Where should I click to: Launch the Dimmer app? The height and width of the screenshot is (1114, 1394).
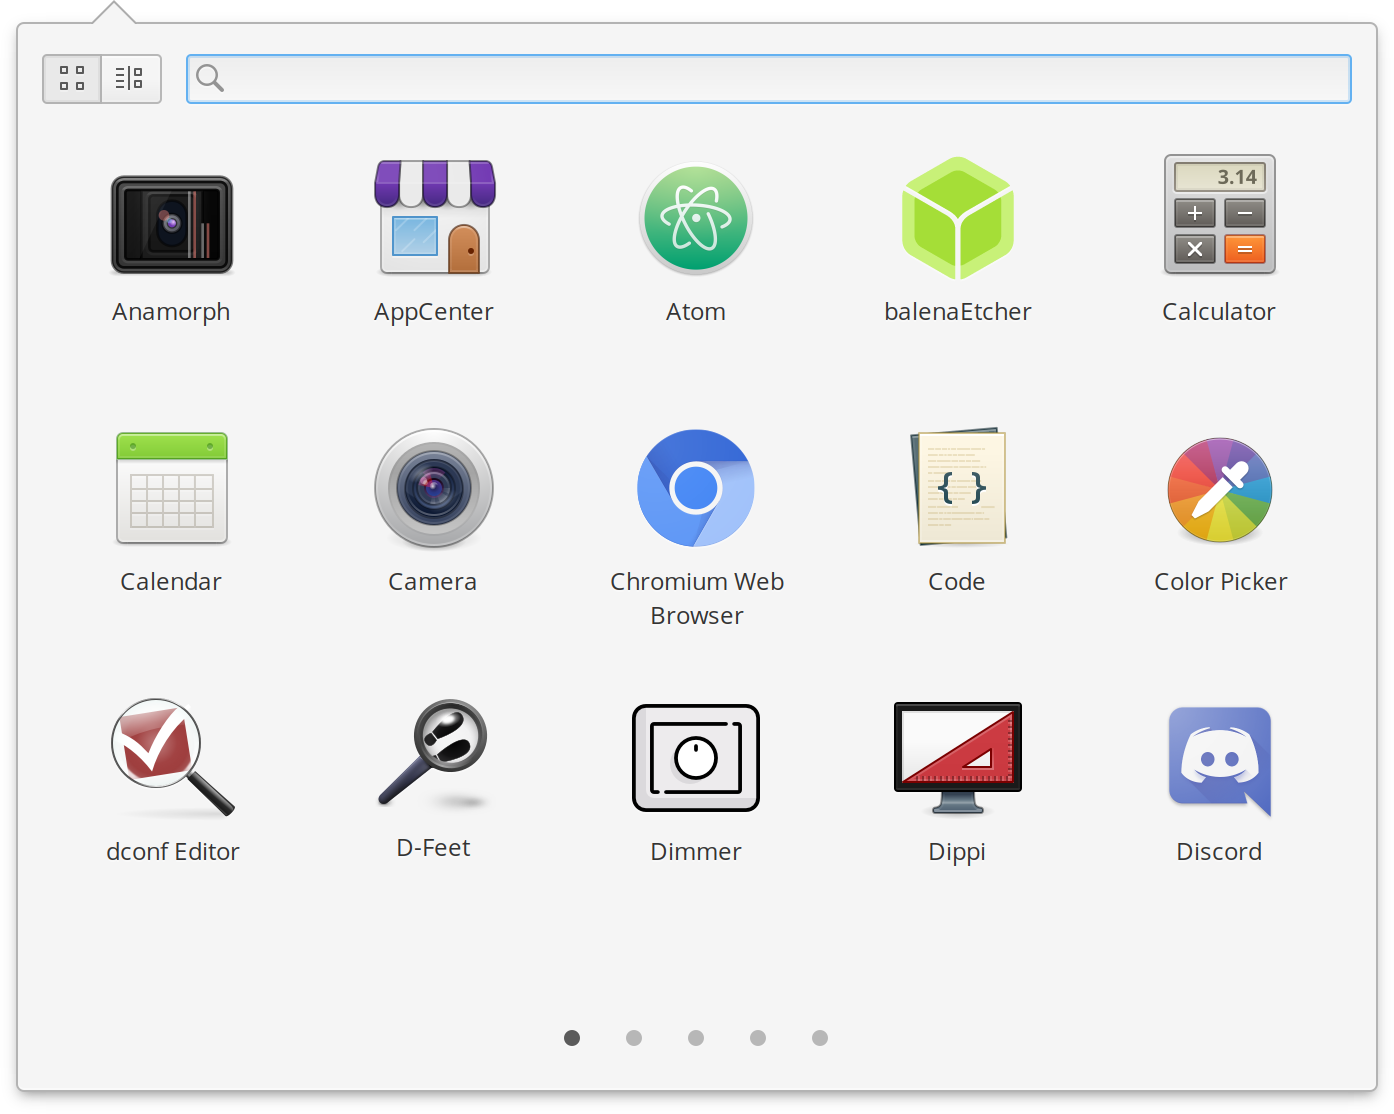click(x=696, y=758)
